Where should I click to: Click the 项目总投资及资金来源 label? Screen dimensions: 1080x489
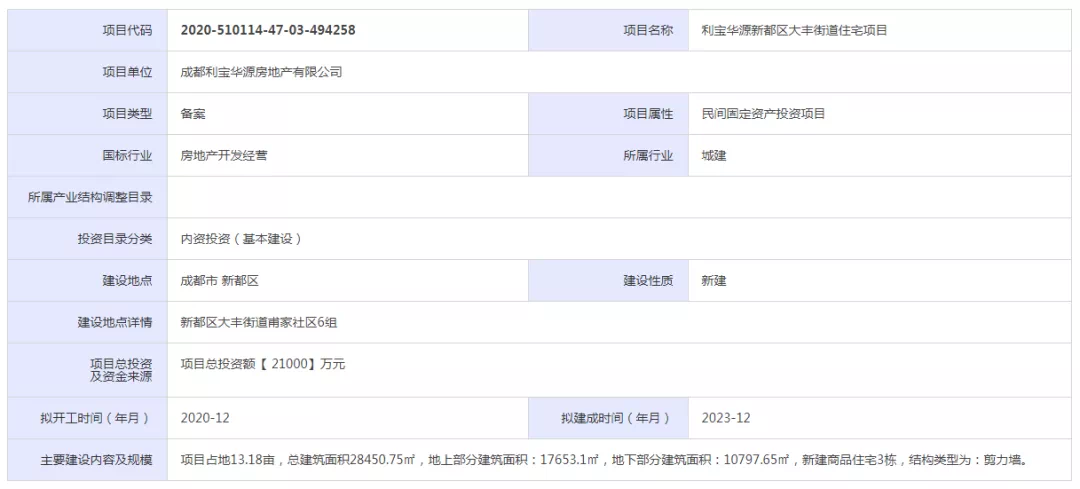pos(121,371)
